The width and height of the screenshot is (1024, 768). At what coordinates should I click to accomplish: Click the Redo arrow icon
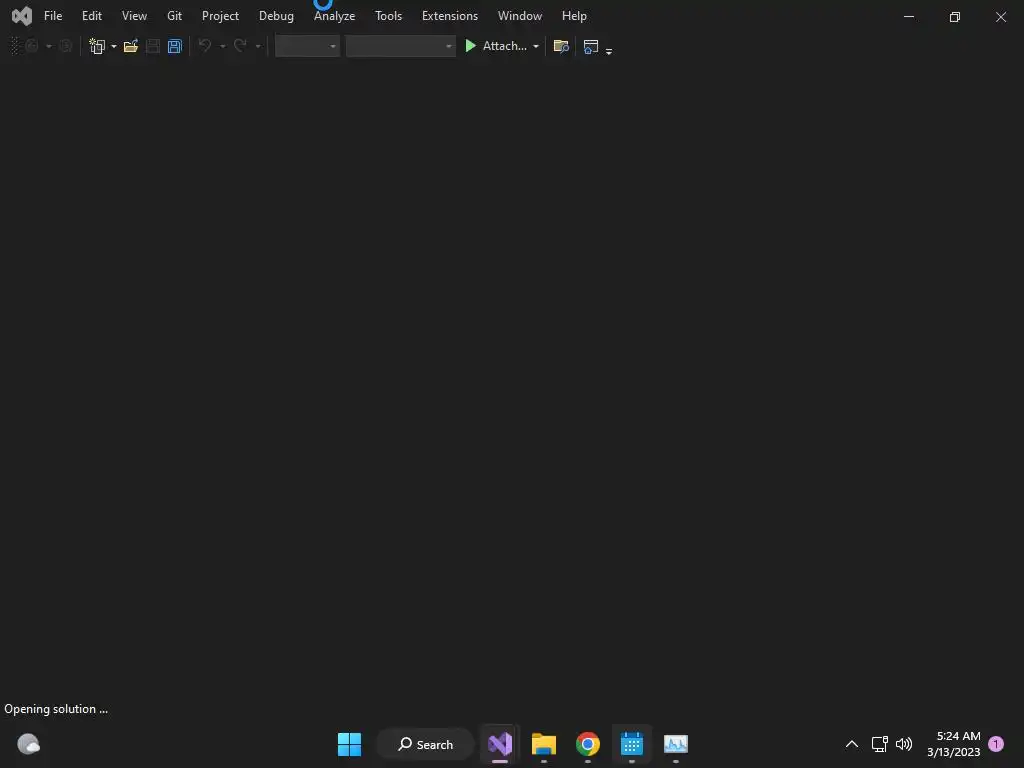(x=240, y=46)
